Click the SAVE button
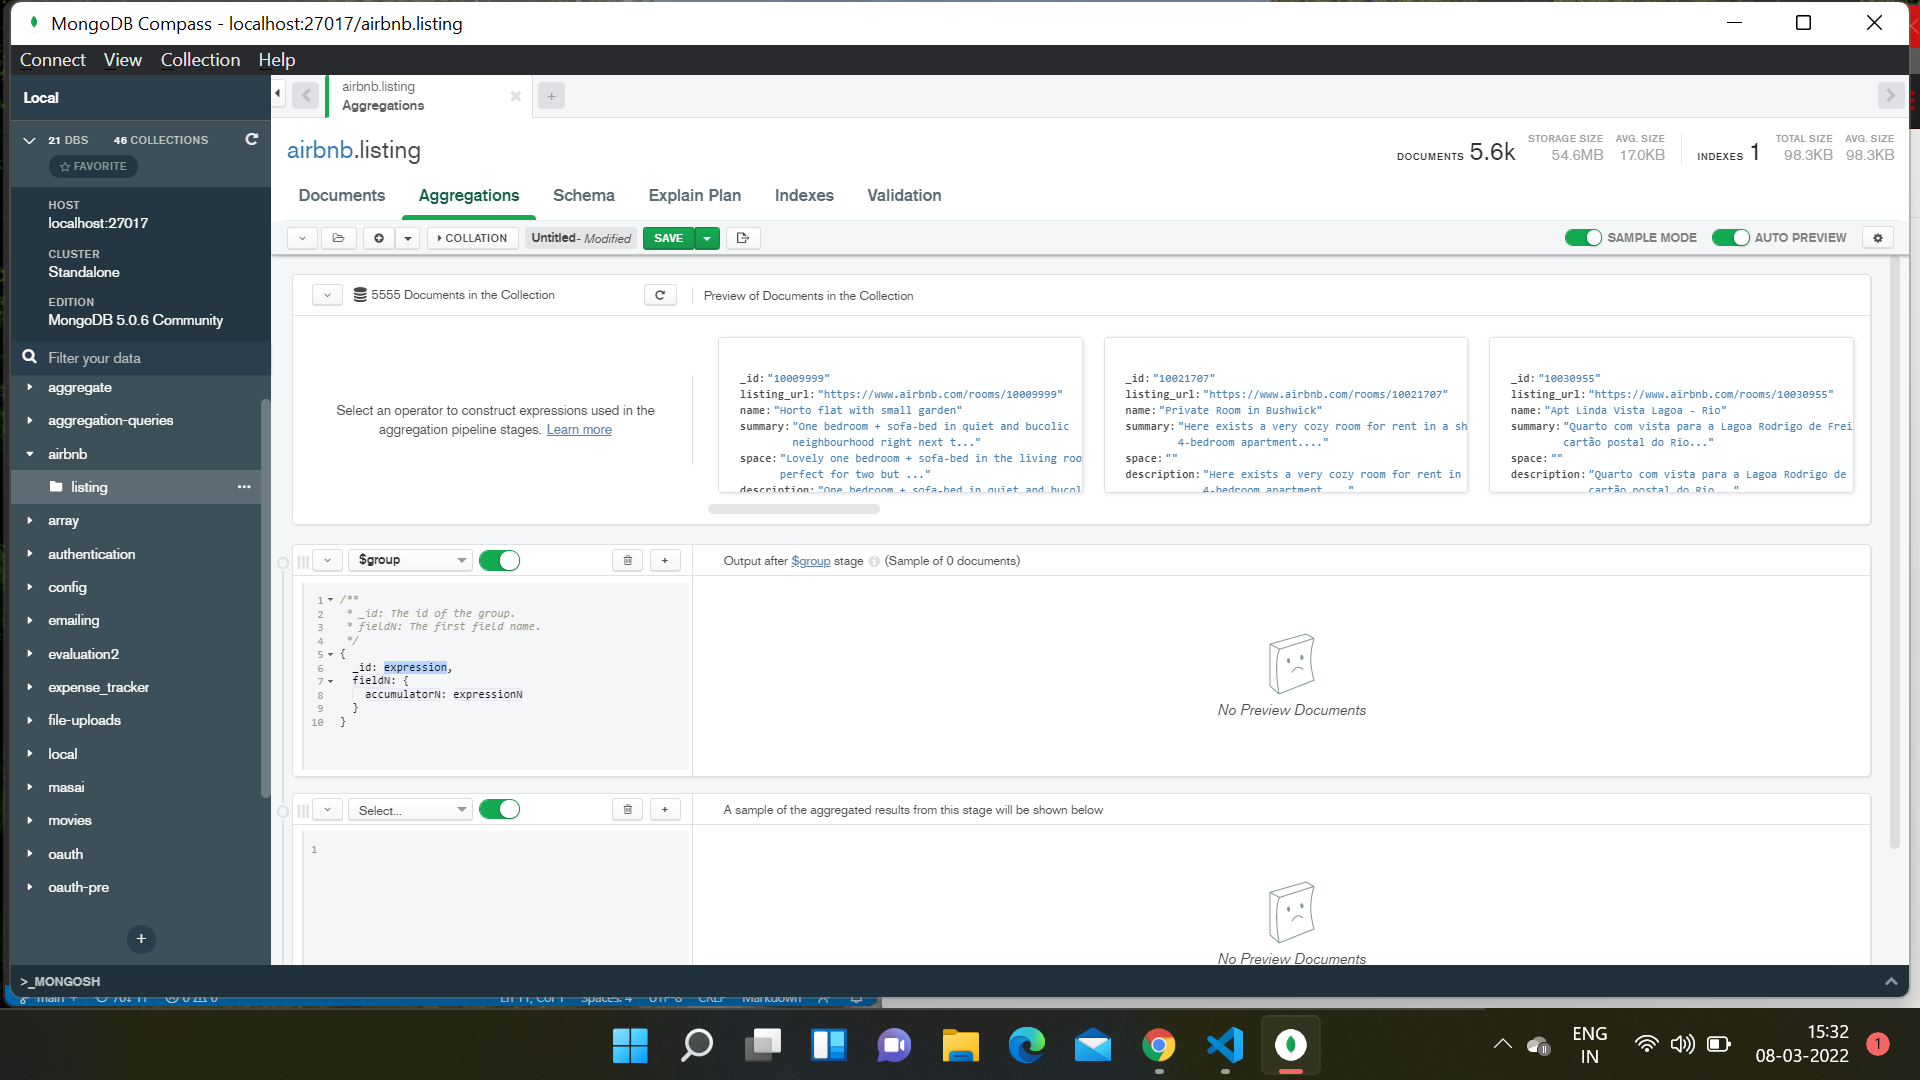The height and width of the screenshot is (1080, 1920). click(x=668, y=238)
